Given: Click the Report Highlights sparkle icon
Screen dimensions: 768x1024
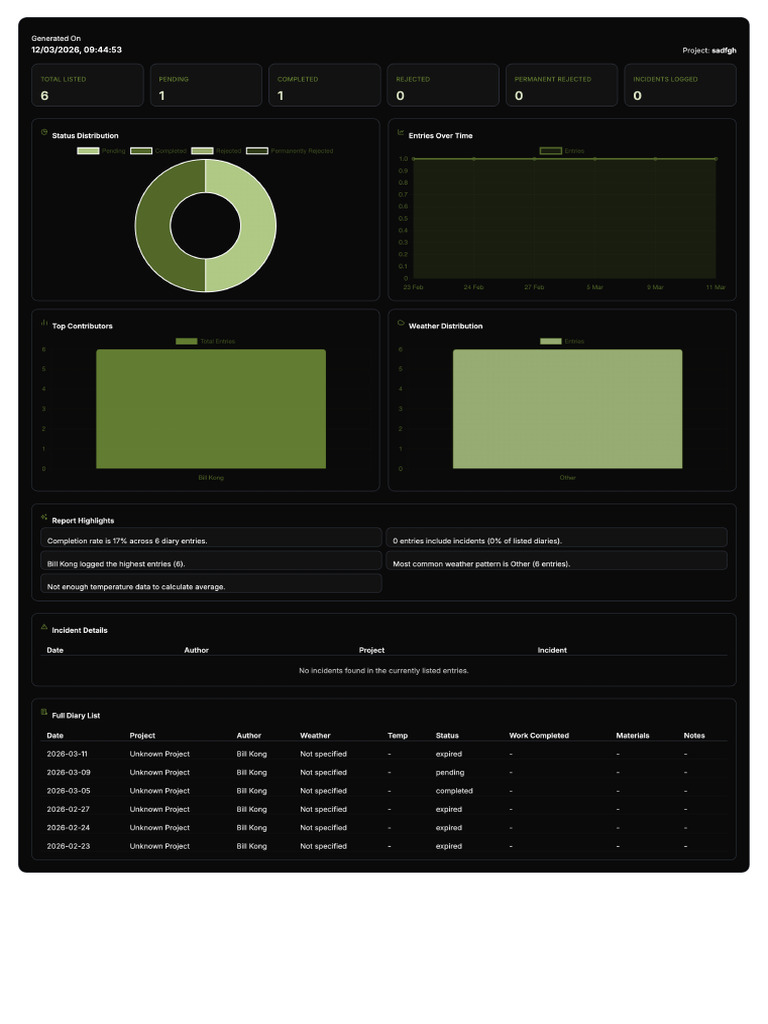Looking at the screenshot, I should tap(44, 517).
